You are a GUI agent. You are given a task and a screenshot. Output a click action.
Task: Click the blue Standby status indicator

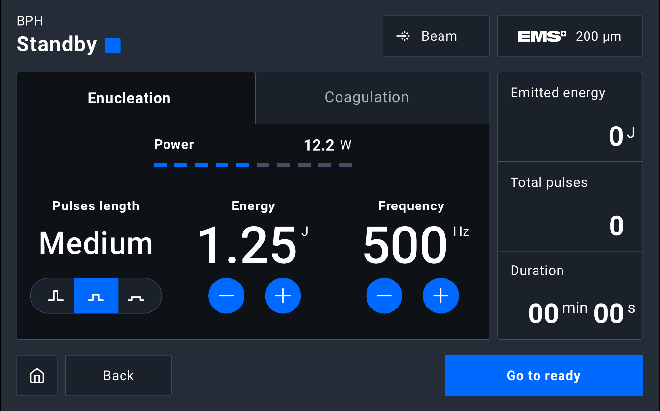pos(113,45)
